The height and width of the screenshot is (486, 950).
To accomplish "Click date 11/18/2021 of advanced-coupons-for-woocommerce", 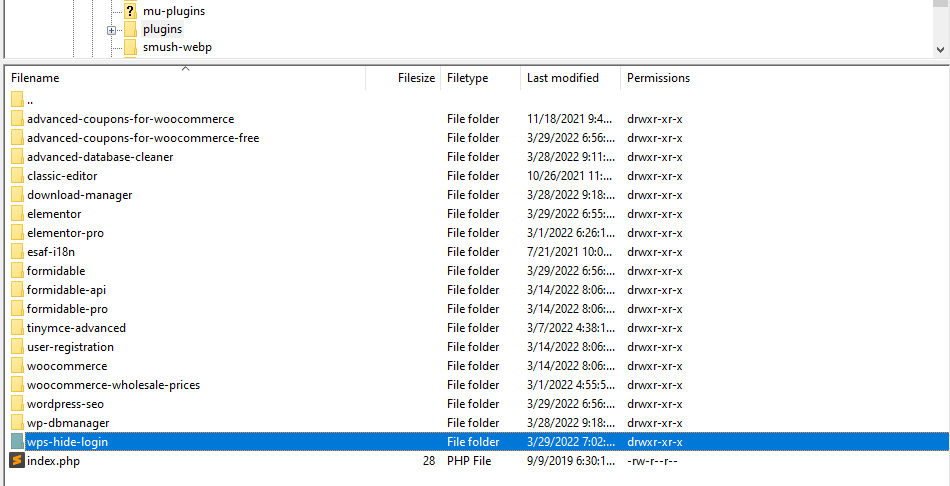I will click(x=570, y=119).
